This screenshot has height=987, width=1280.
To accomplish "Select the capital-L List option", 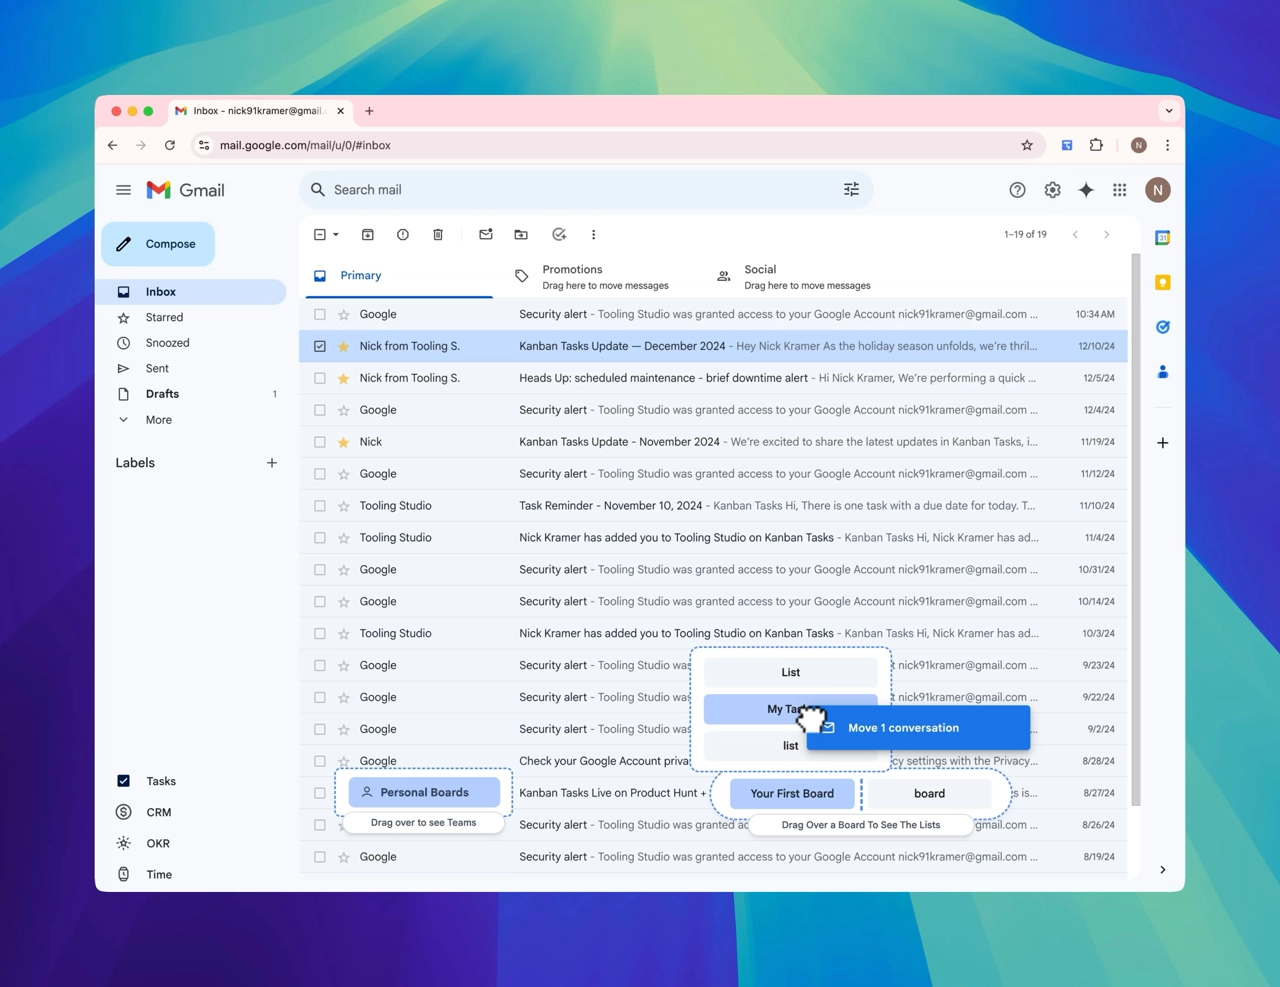I will [x=790, y=672].
